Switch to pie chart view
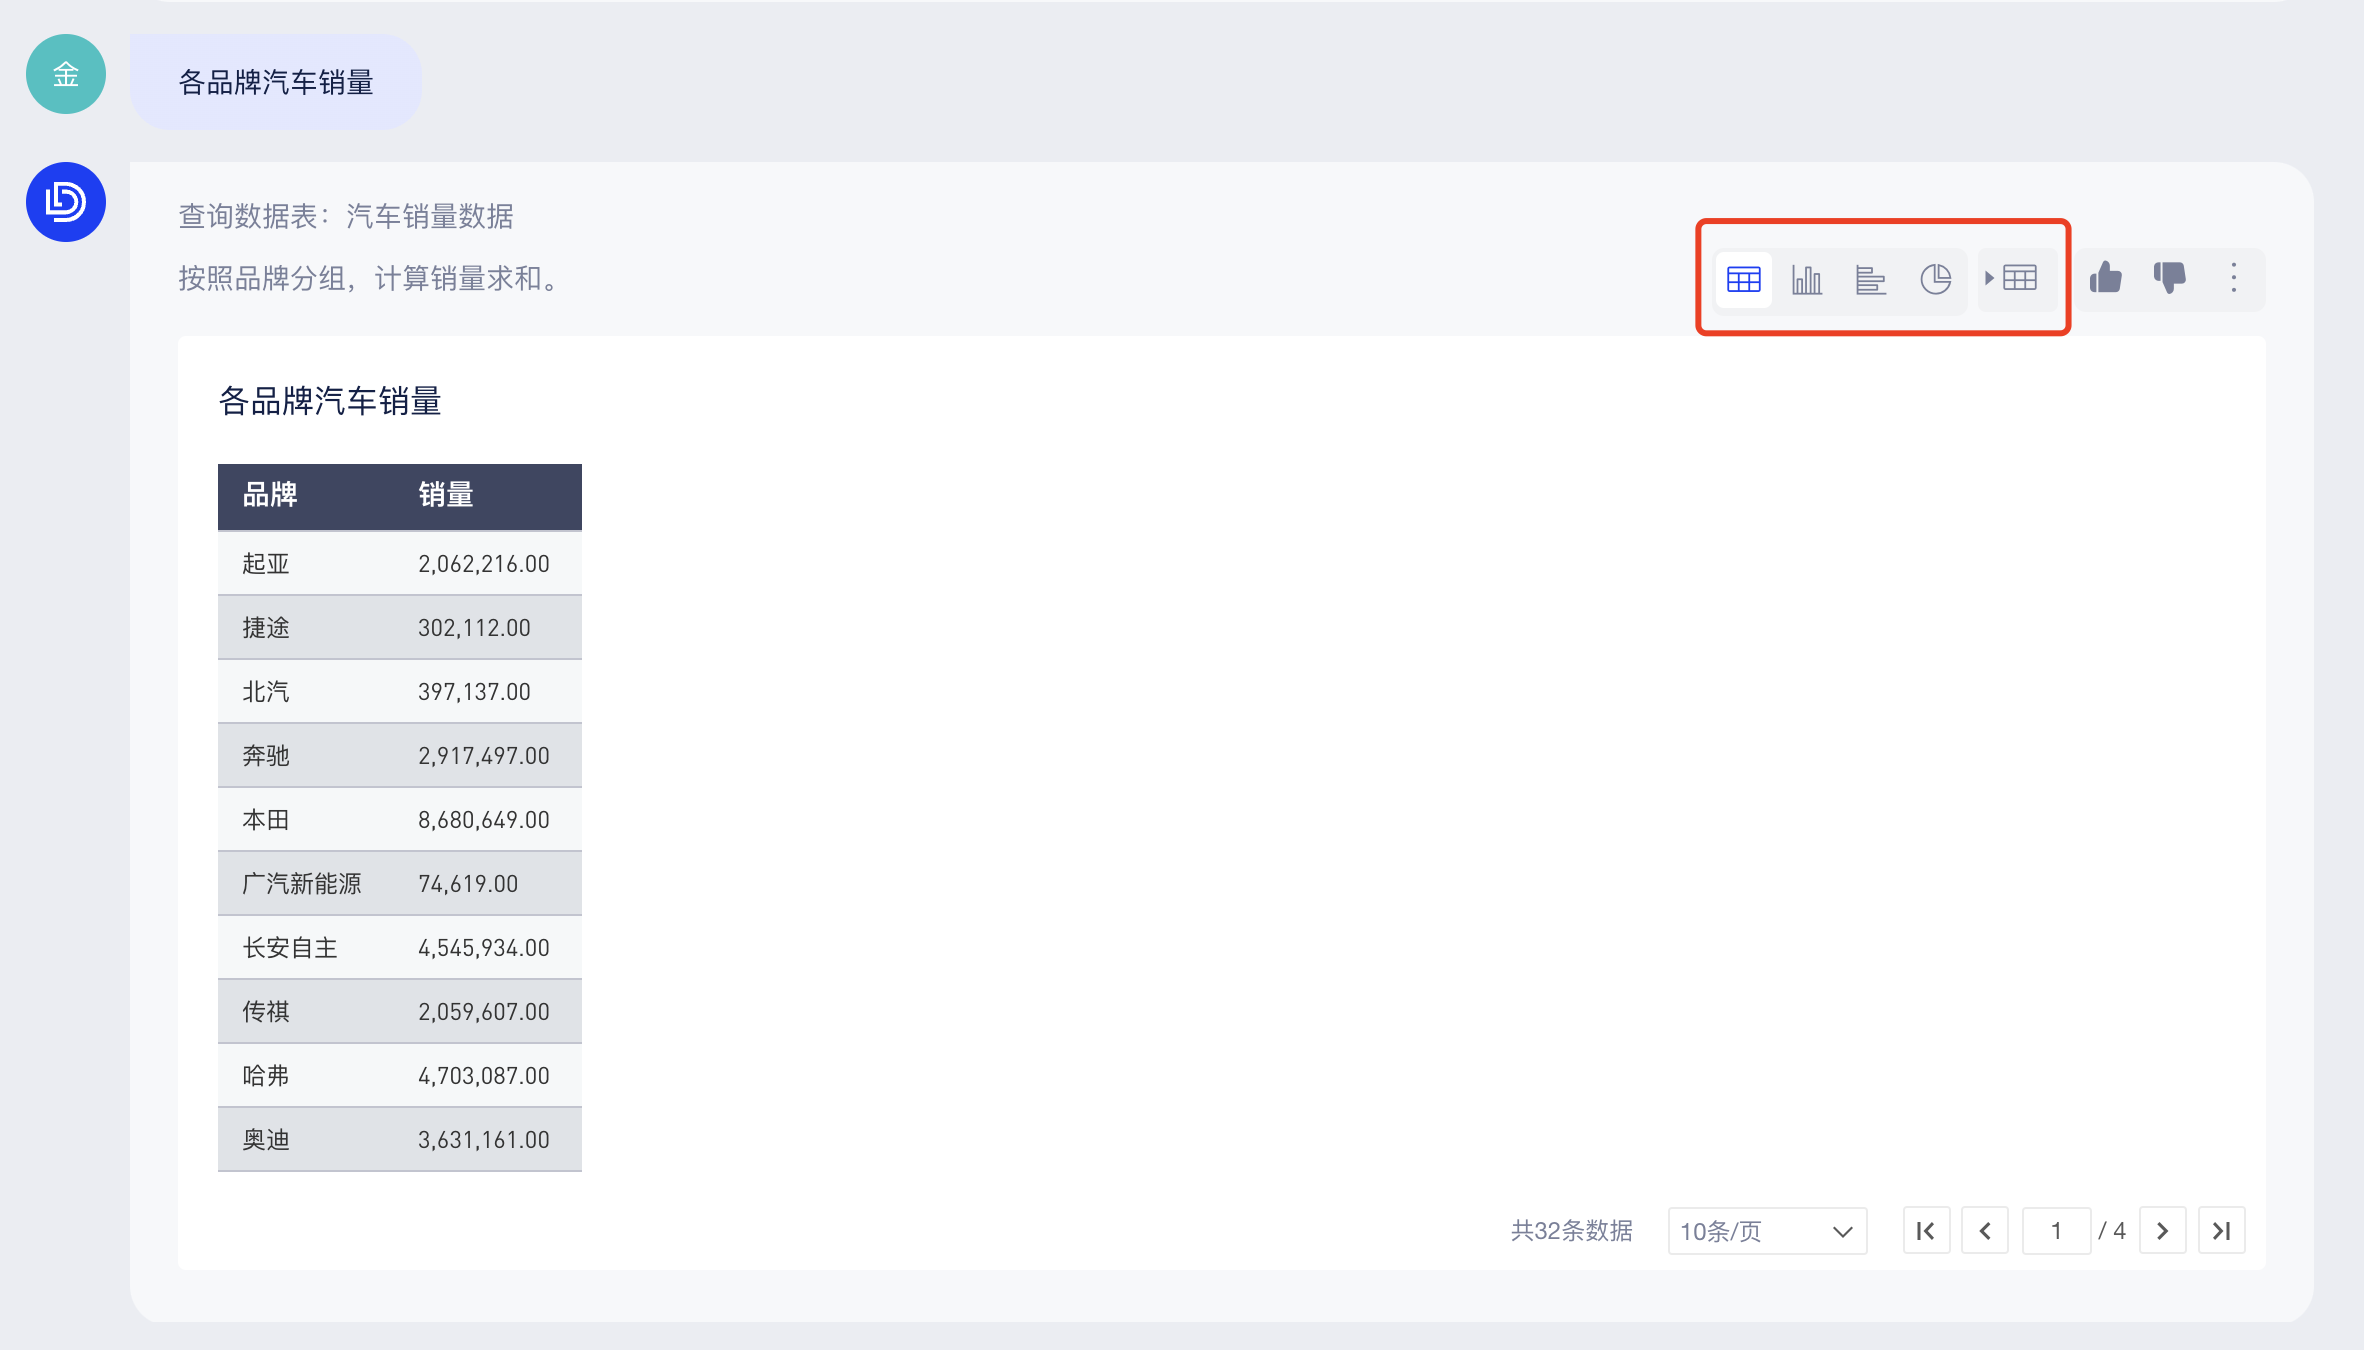 tap(1935, 279)
